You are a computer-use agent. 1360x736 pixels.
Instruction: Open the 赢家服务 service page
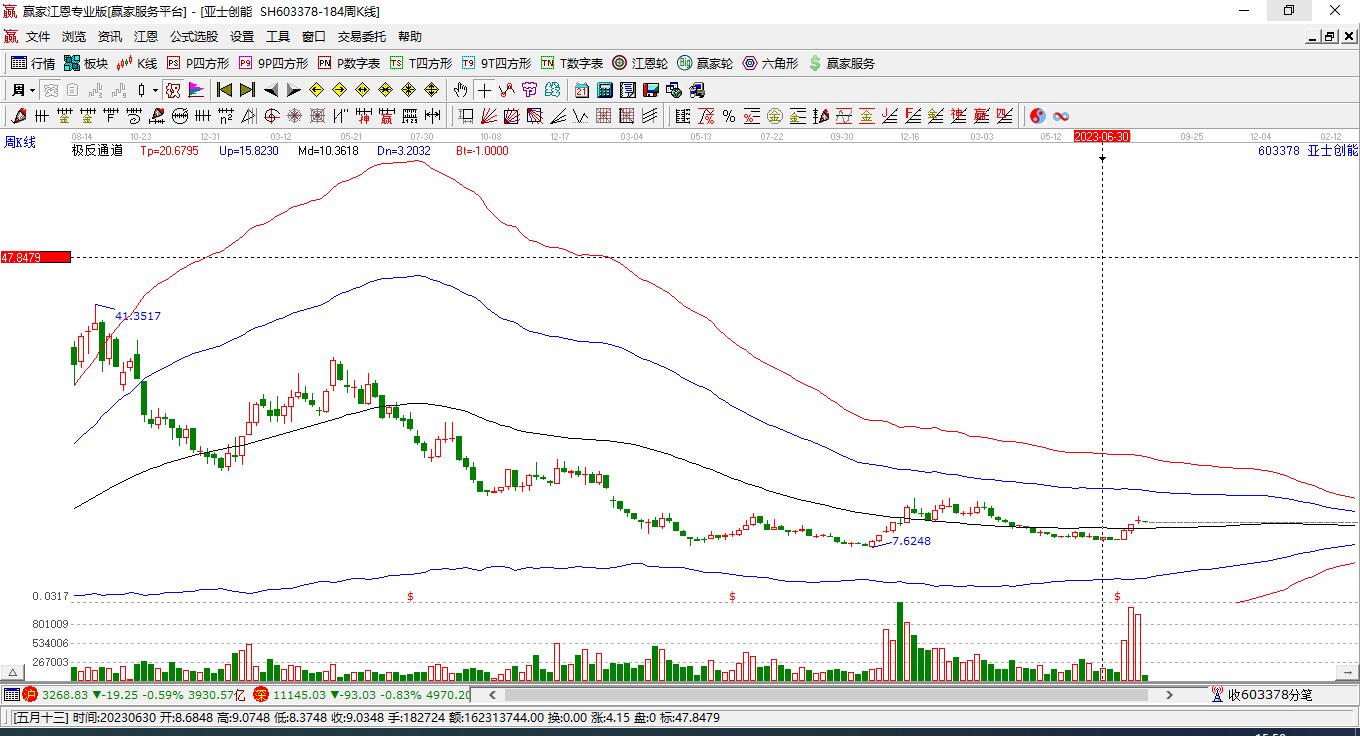841,63
